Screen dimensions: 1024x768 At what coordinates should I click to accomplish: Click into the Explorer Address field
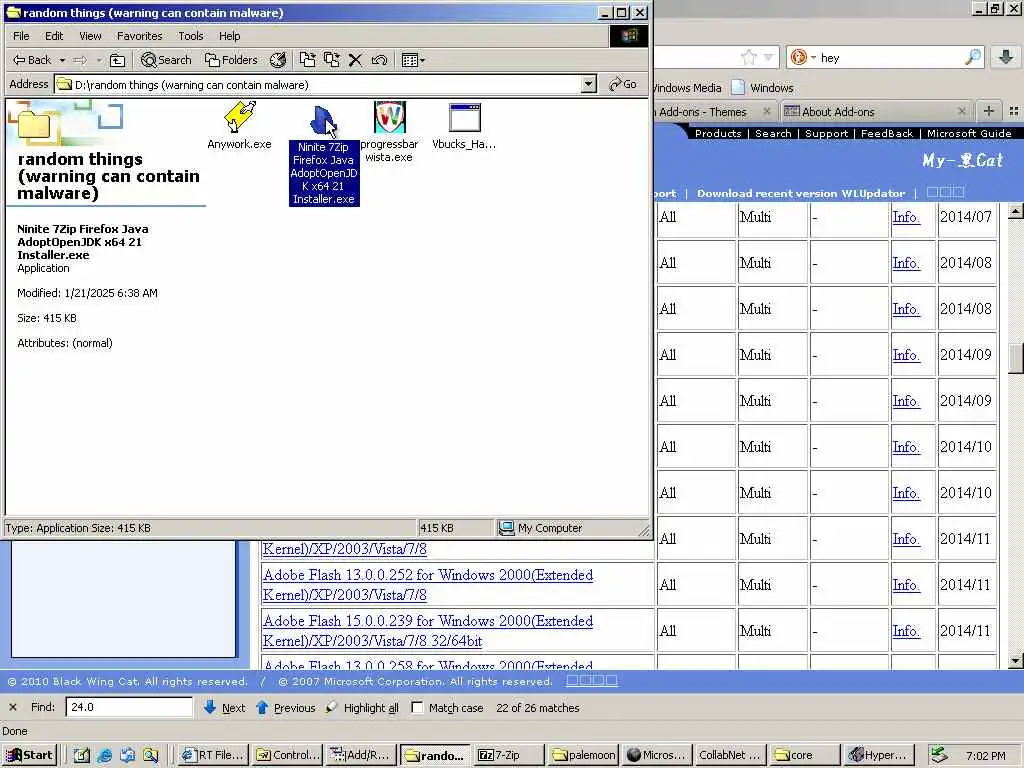[318, 84]
